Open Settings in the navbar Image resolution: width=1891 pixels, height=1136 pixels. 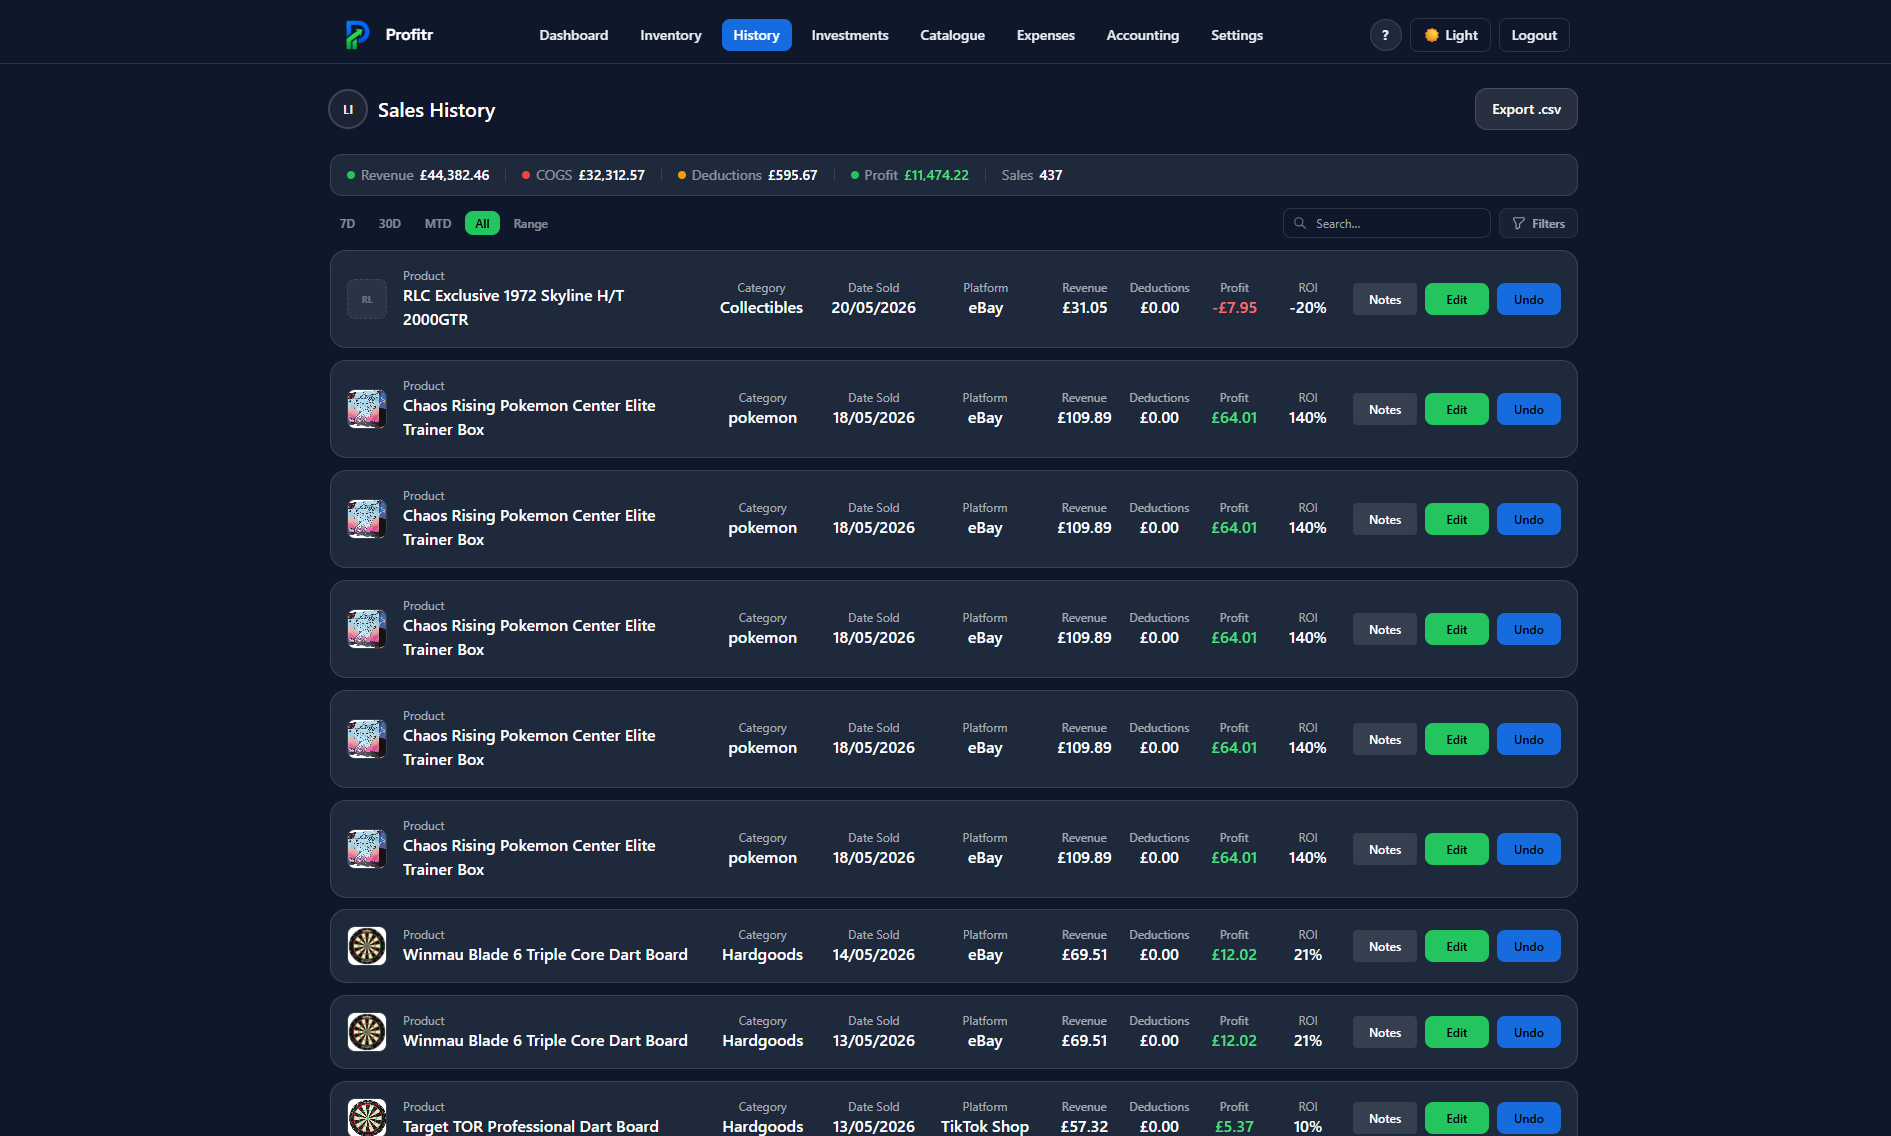1236,35
